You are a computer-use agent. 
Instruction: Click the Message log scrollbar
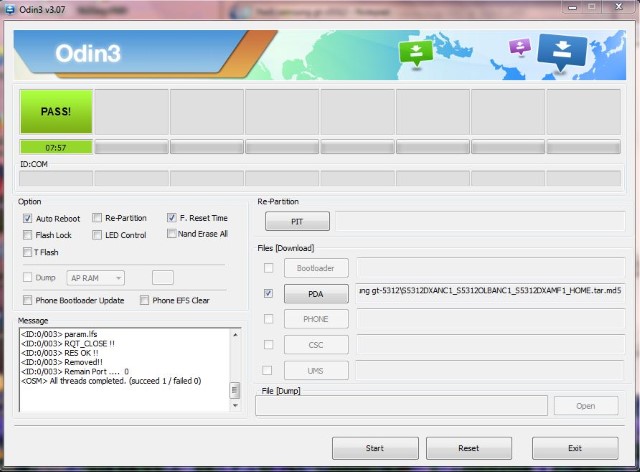(x=235, y=369)
